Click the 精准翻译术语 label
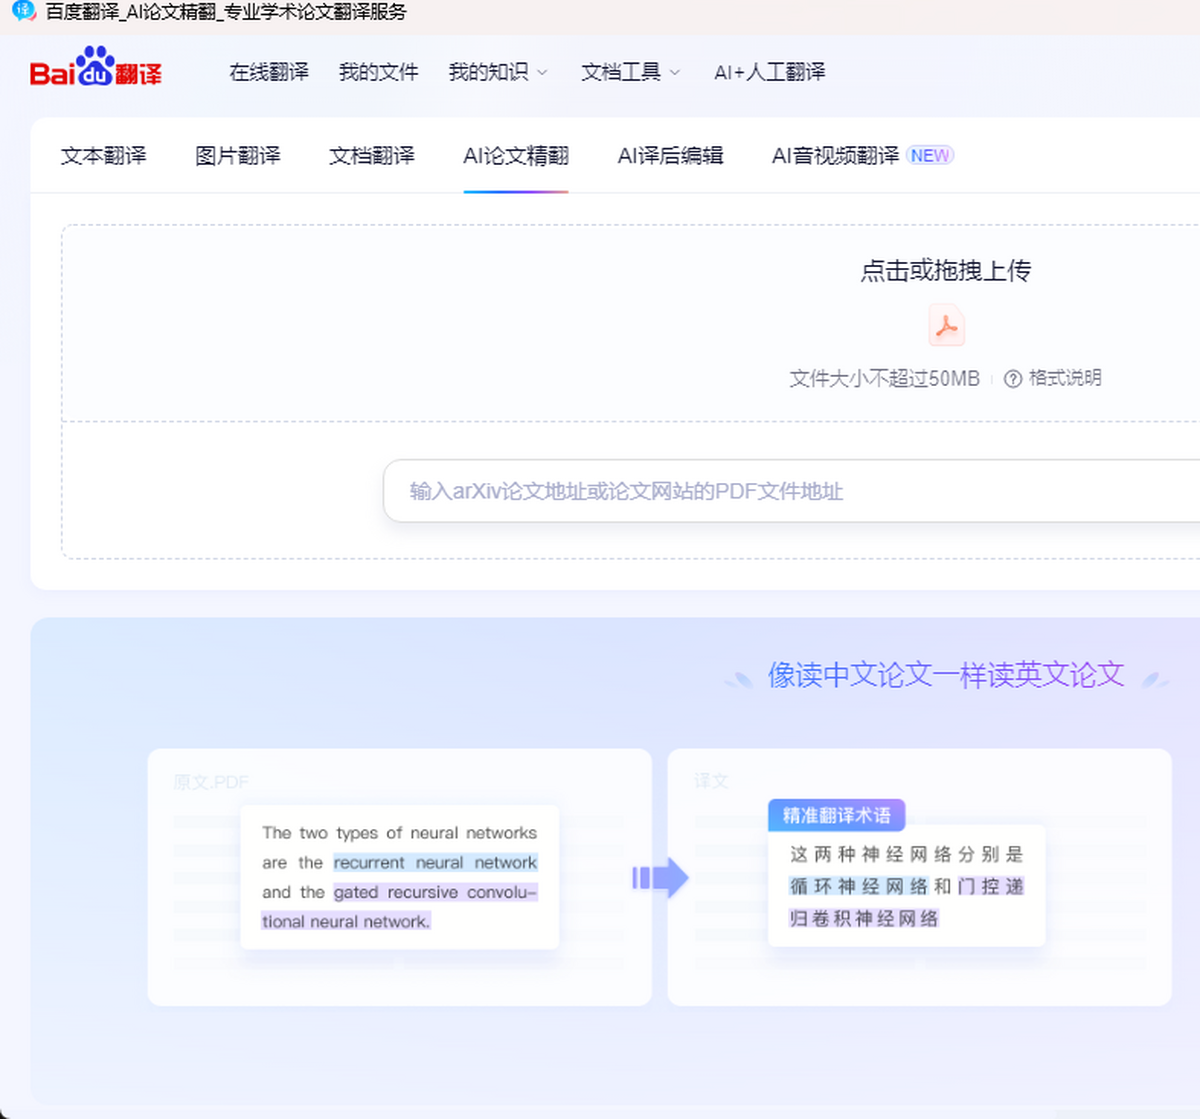Screen dimensions: 1200x1119 point(837,816)
